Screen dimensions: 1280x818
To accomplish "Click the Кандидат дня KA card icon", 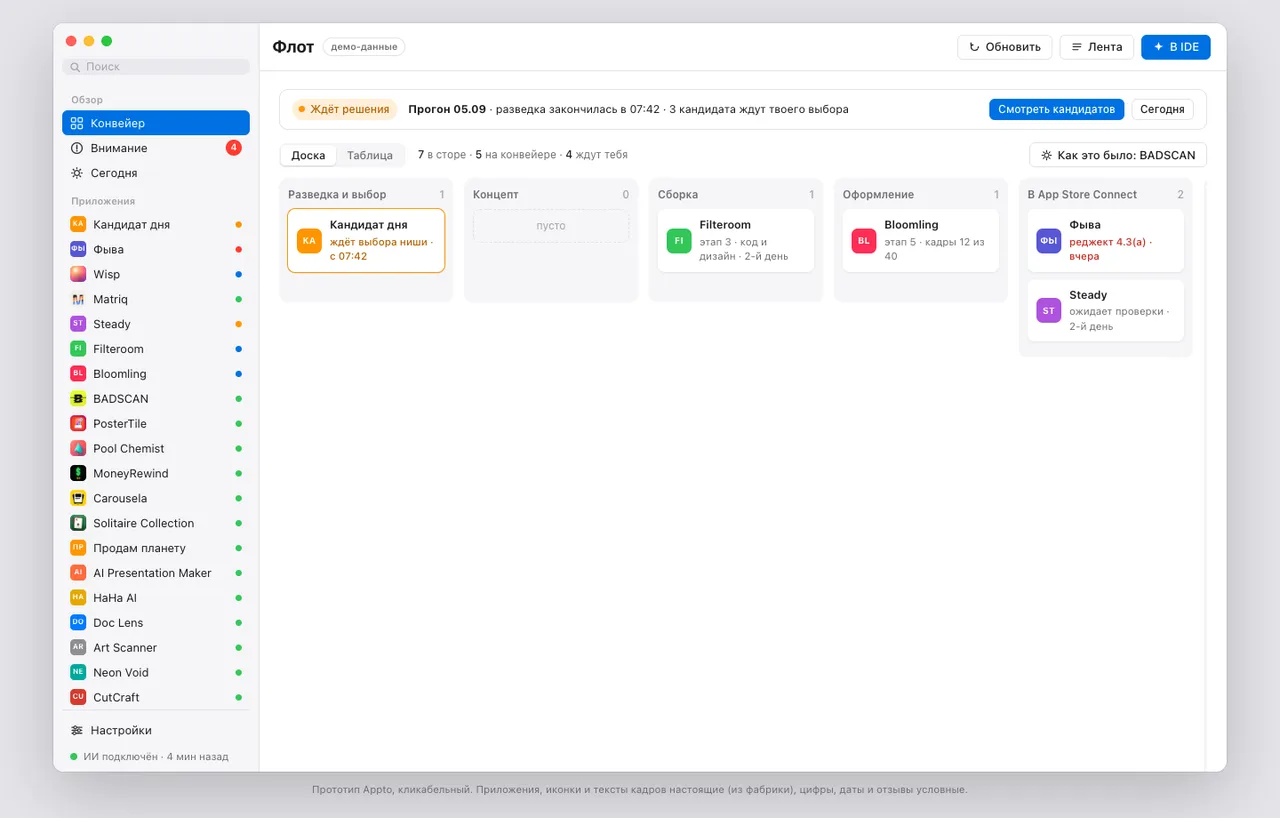I will 309,240.
